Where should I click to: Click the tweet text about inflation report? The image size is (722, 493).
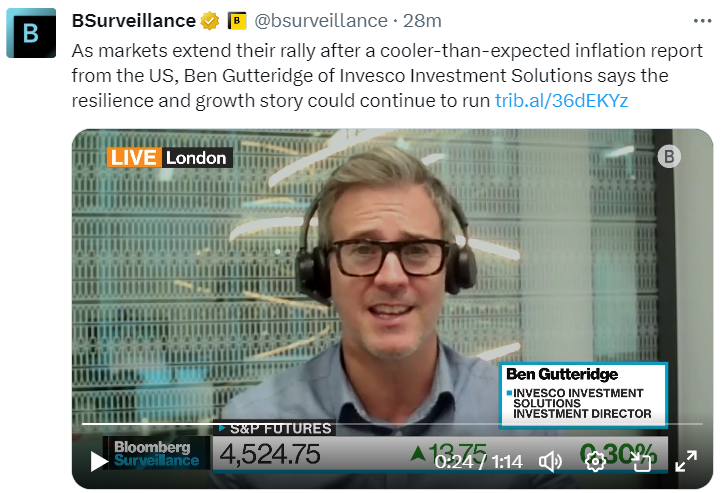[x=387, y=75]
